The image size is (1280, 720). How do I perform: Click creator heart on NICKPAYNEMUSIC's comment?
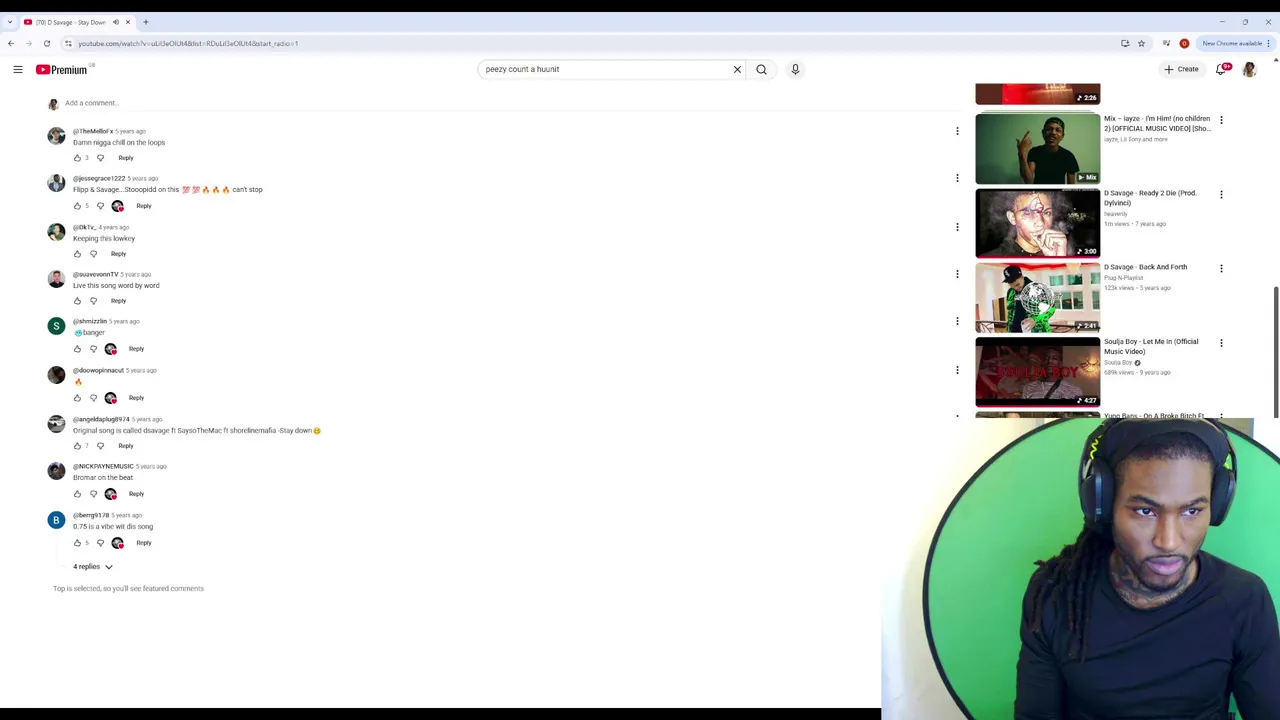(111, 494)
